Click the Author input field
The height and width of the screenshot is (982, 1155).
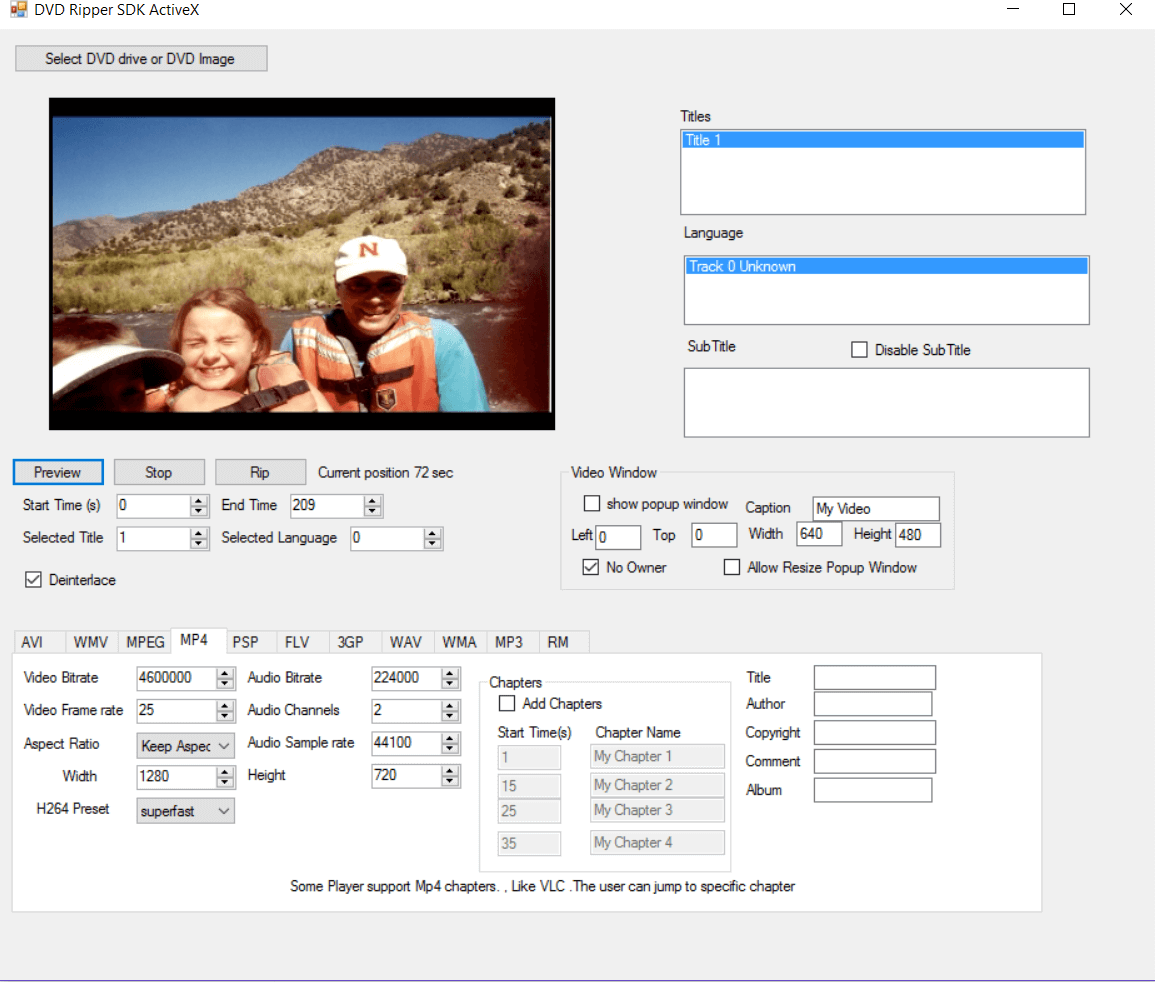pyautogui.click(x=872, y=704)
